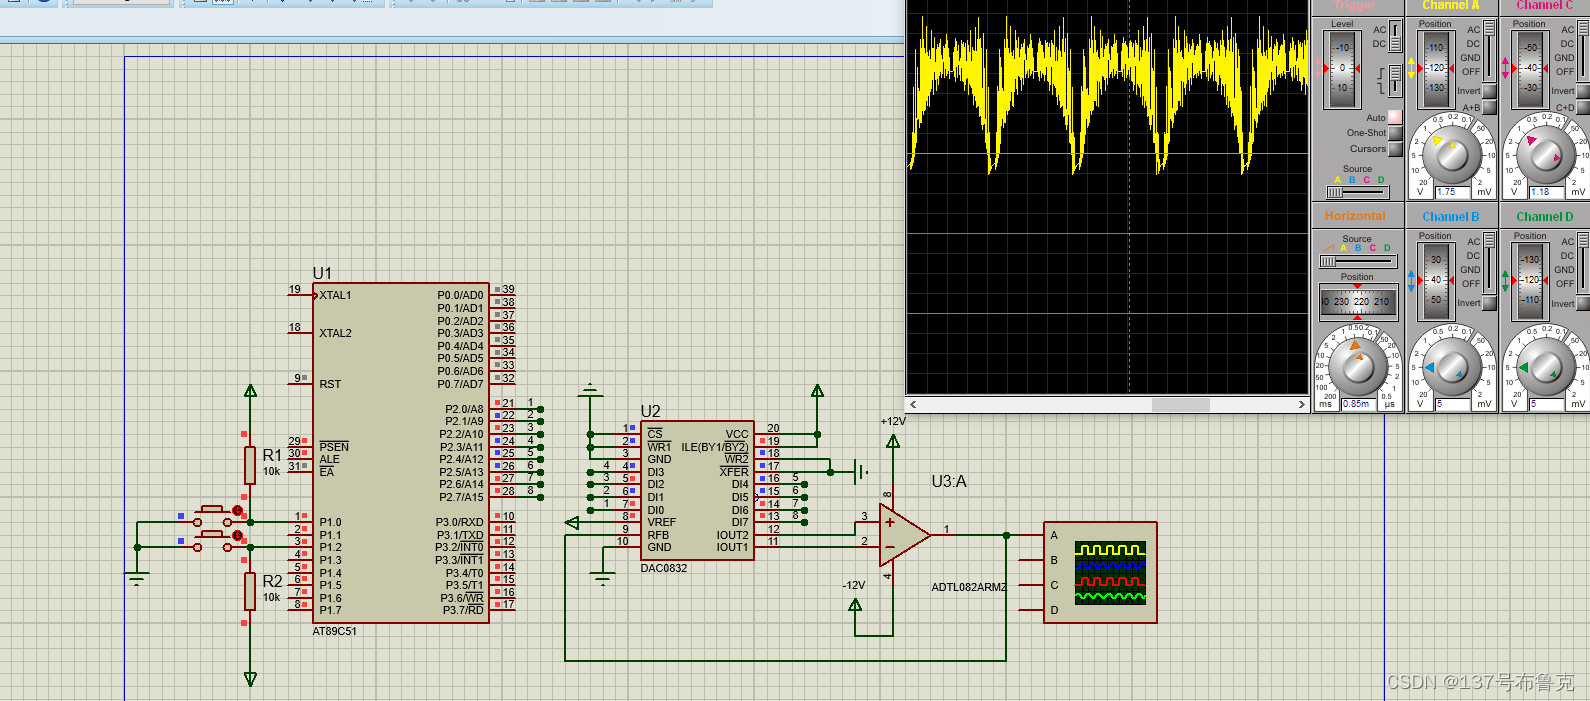Click the DAC0832 part label
Viewport: 1590px width, 701px height.
tap(664, 568)
